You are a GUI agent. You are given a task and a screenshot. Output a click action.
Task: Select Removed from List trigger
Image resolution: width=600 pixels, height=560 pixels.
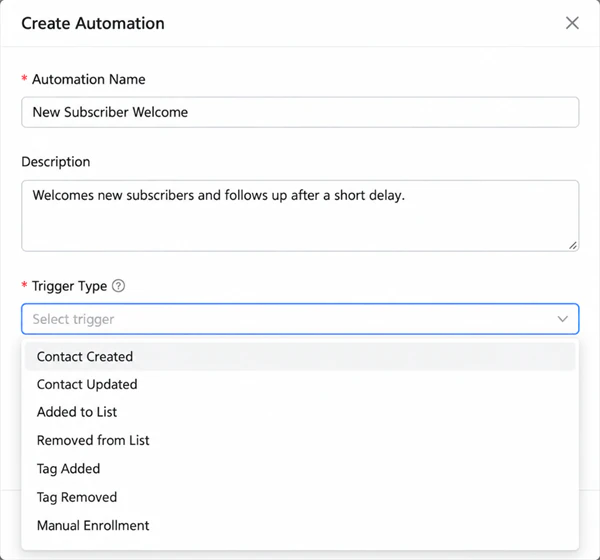click(300, 440)
